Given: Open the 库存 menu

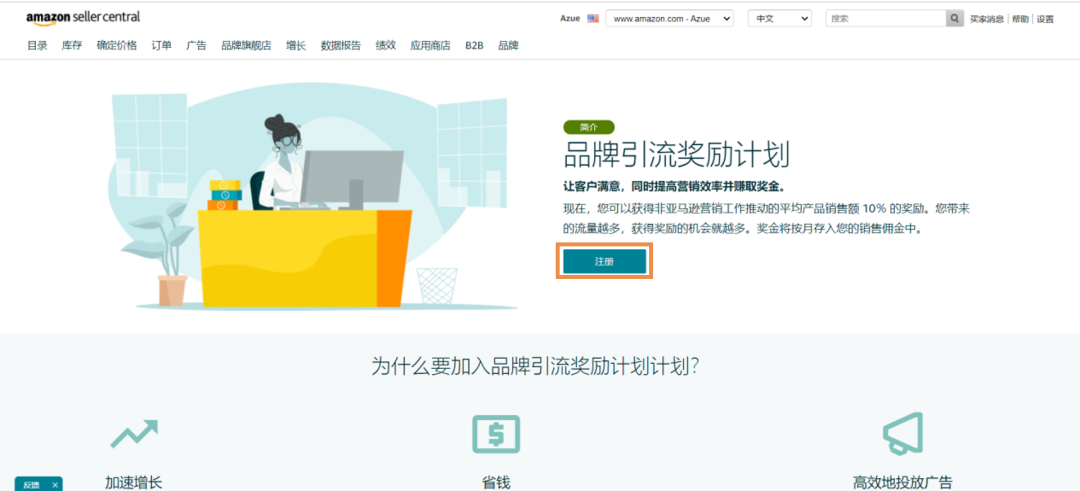Looking at the screenshot, I should click(x=72, y=45).
